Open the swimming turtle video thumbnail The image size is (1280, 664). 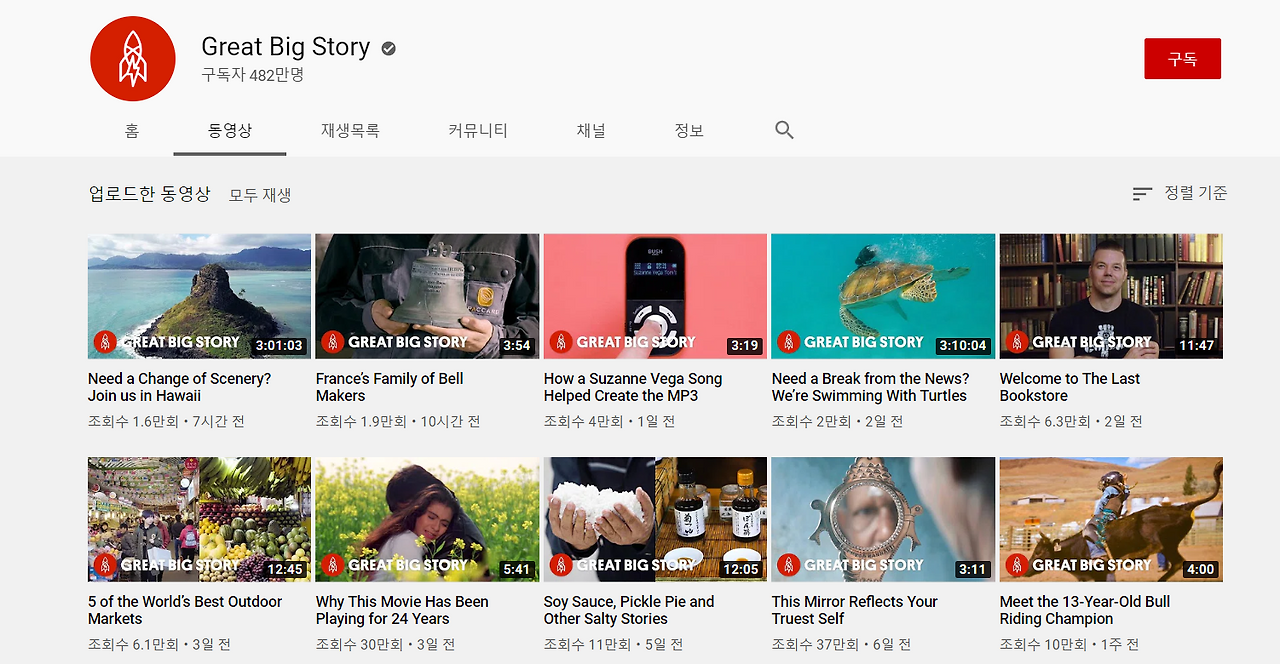[883, 296]
